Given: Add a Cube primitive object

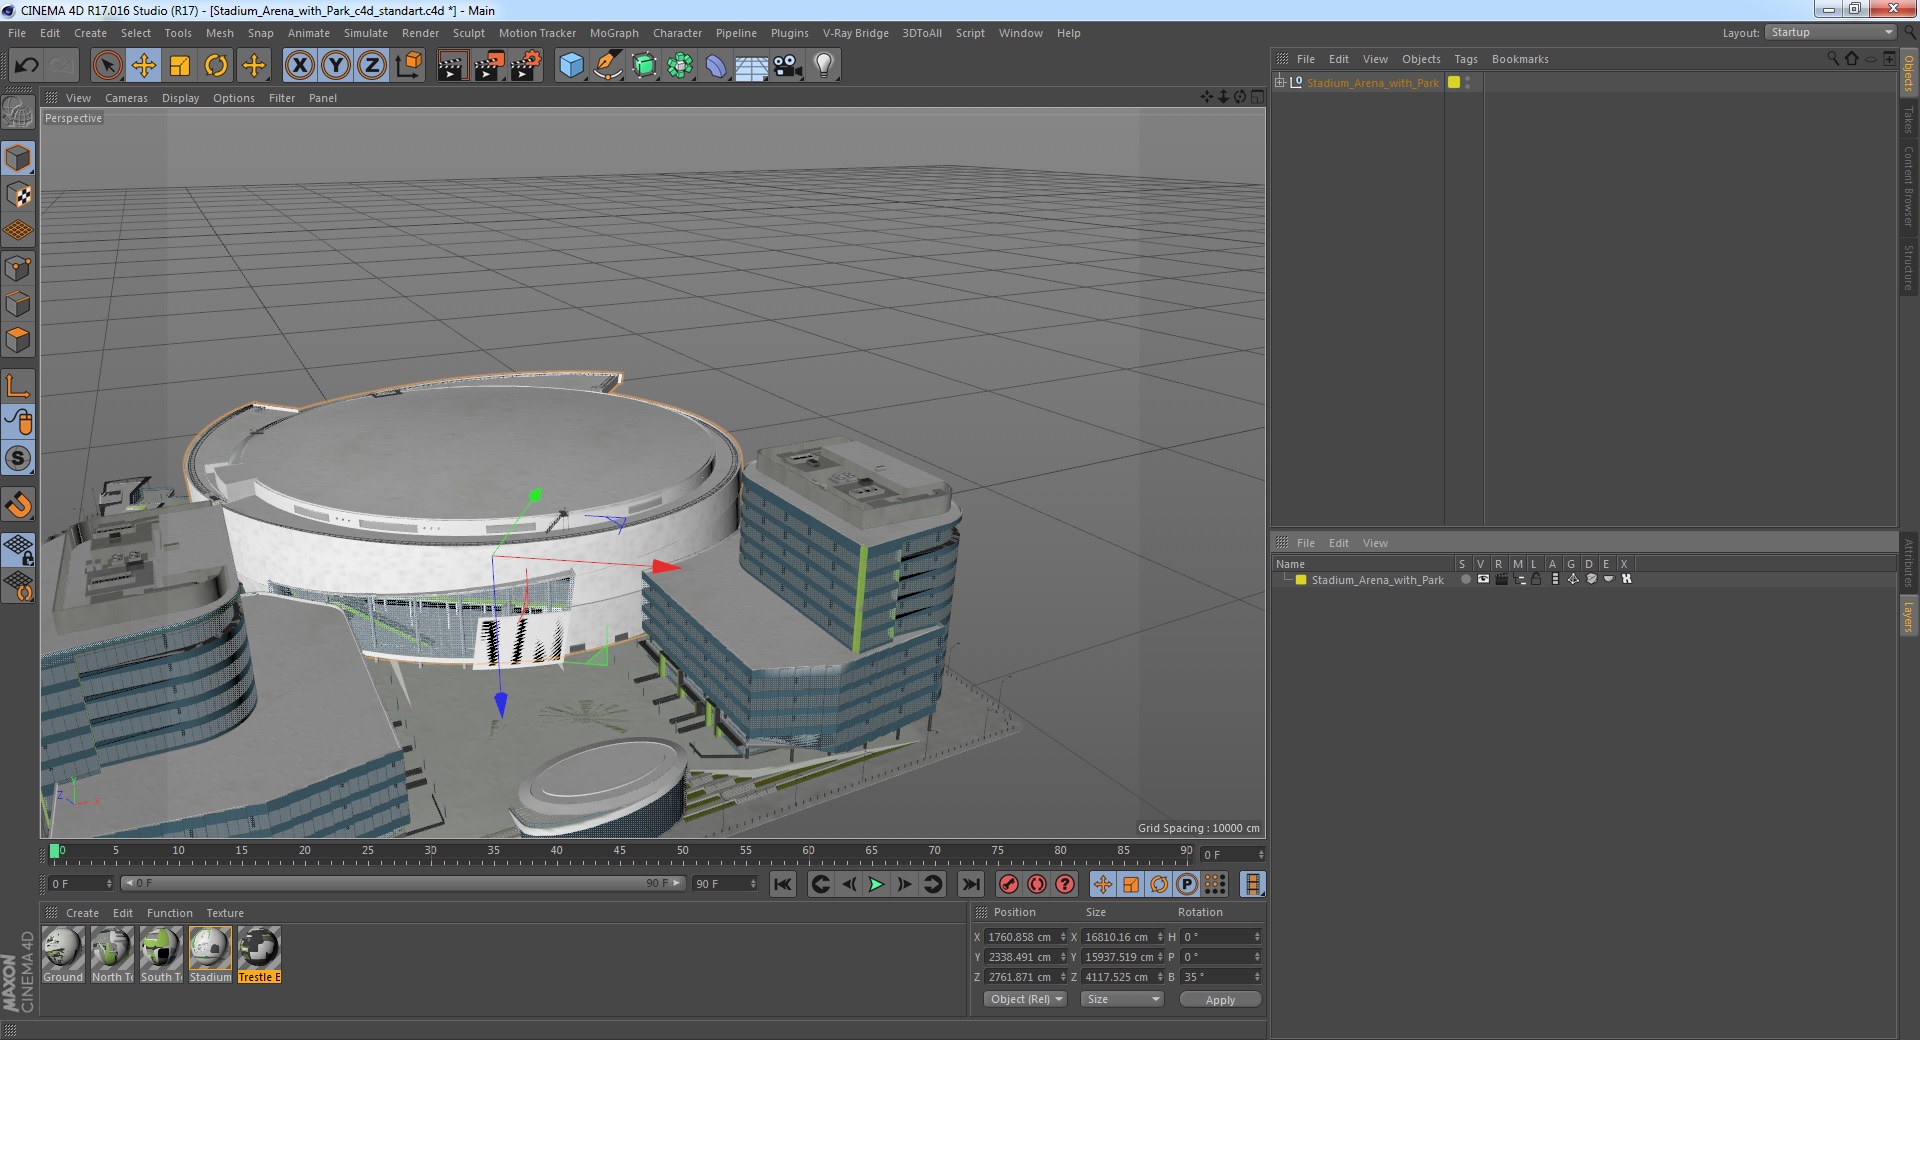Looking at the screenshot, I should pos(571,66).
